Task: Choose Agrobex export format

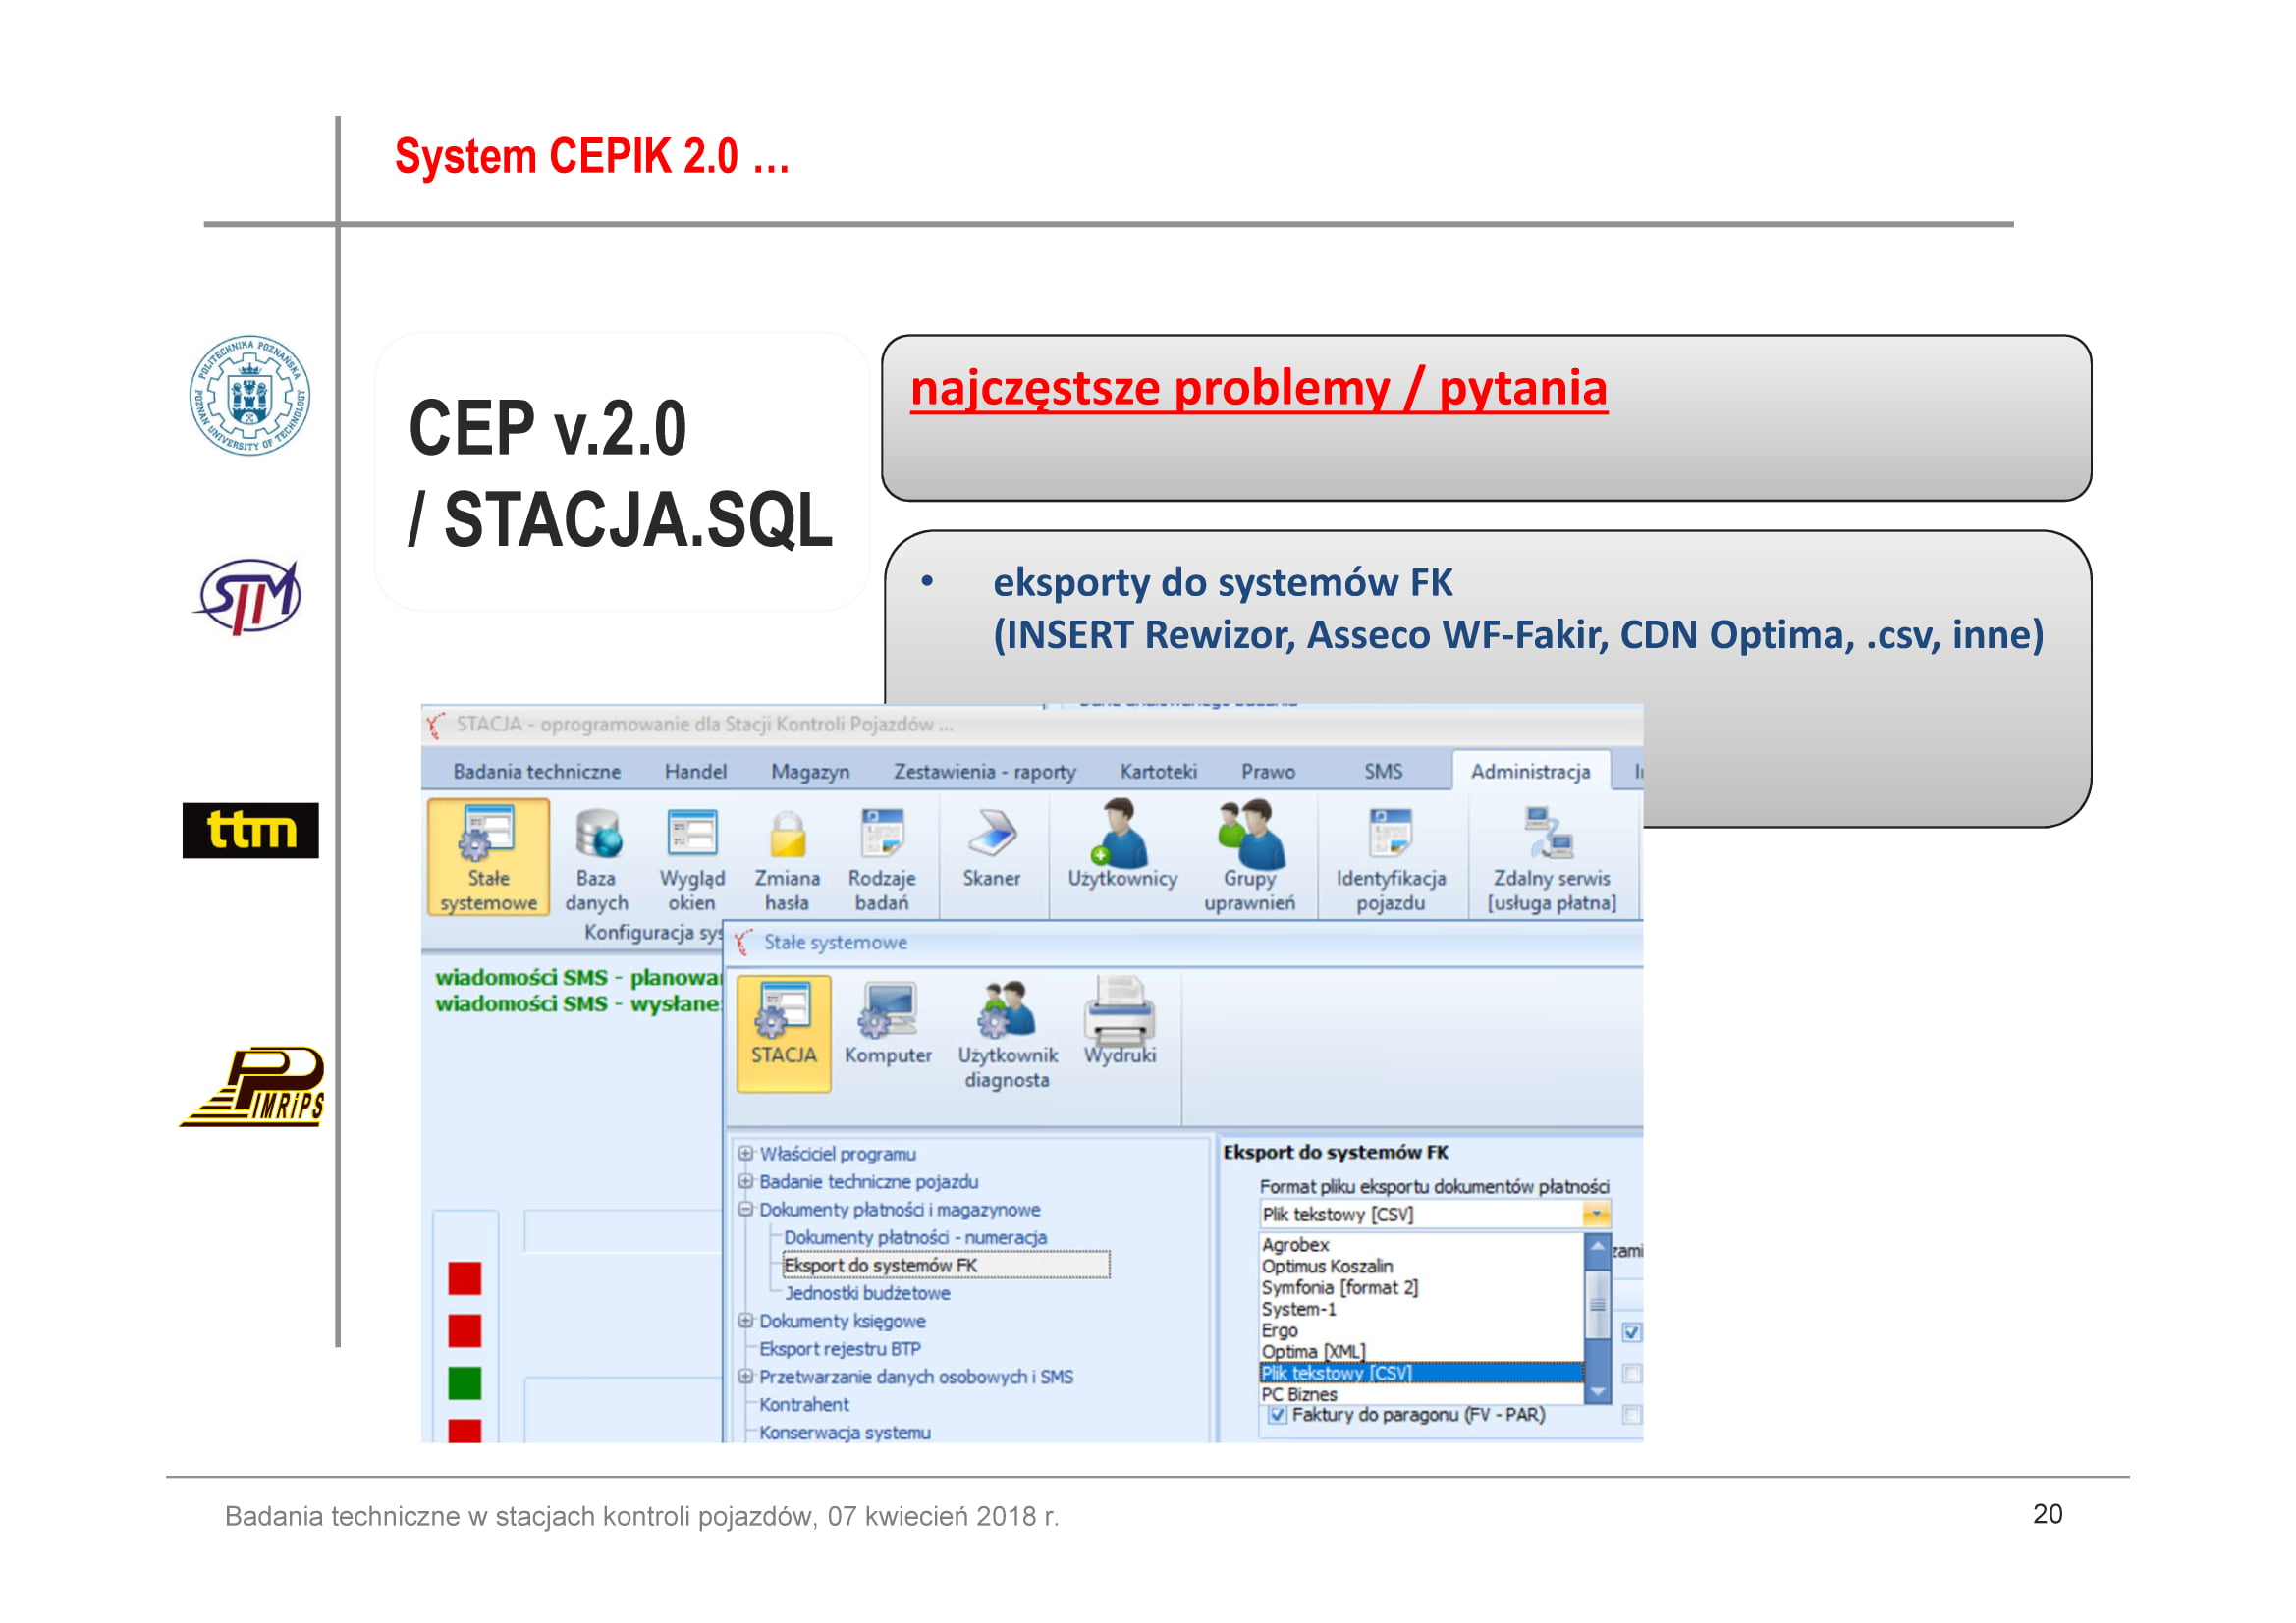Action: [x=1421, y=1245]
